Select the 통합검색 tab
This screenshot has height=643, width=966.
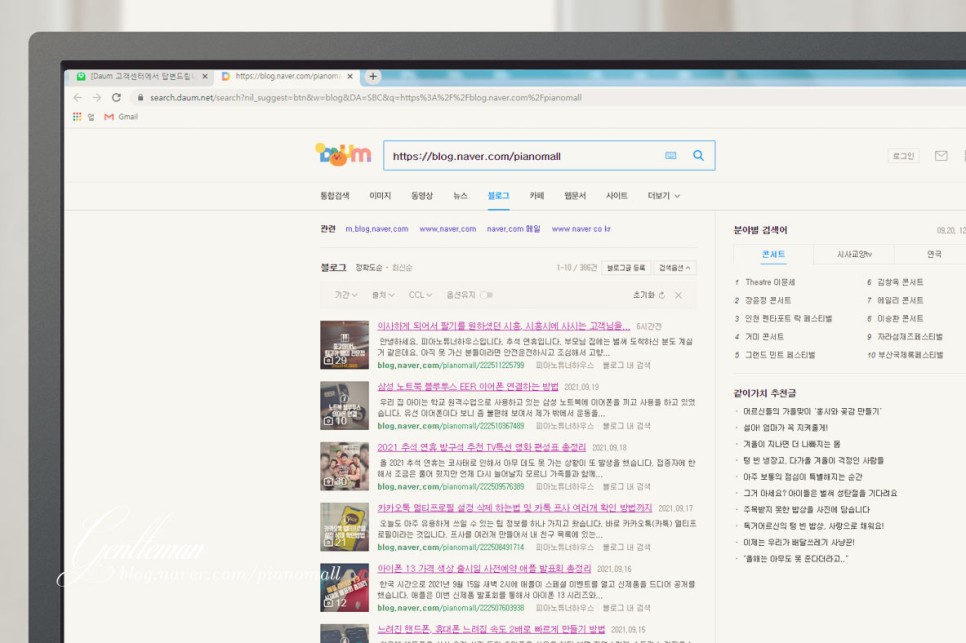335,196
